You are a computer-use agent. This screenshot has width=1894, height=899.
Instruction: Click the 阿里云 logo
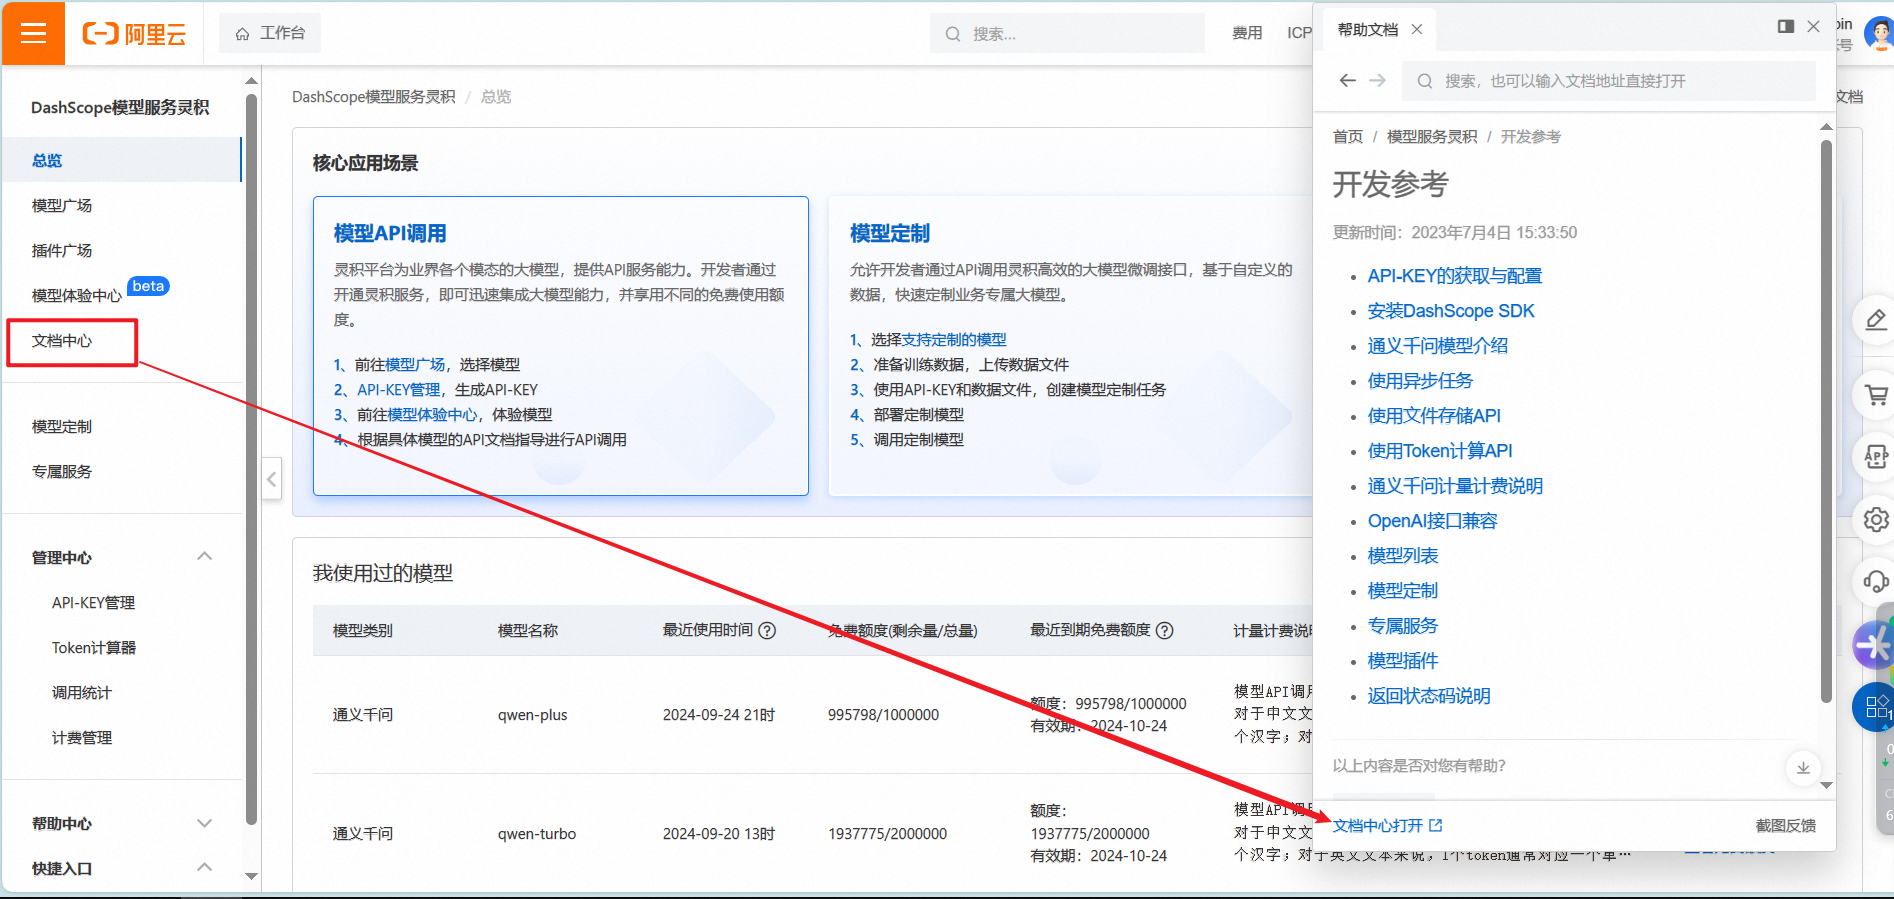[x=134, y=34]
